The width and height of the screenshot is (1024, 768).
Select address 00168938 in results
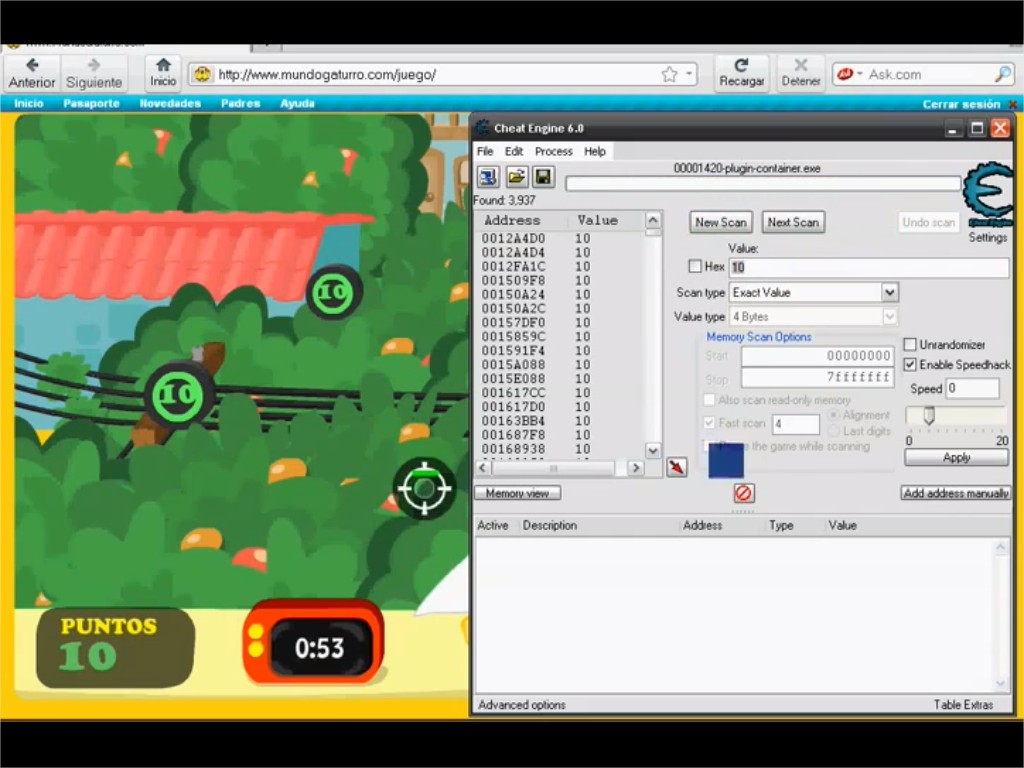click(513, 449)
